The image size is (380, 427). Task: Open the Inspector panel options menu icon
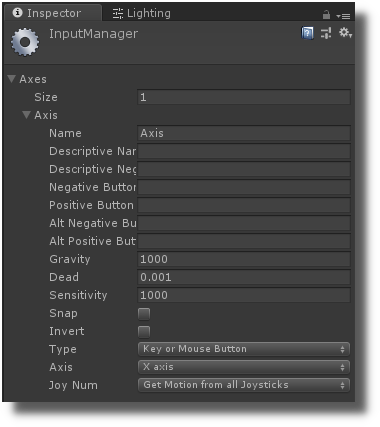343,16
